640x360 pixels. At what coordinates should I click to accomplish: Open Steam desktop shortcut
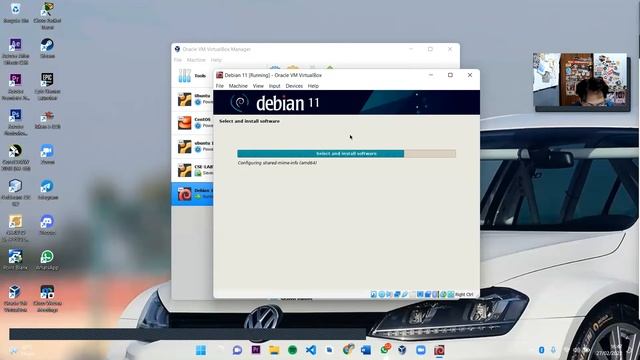(47, 48)
